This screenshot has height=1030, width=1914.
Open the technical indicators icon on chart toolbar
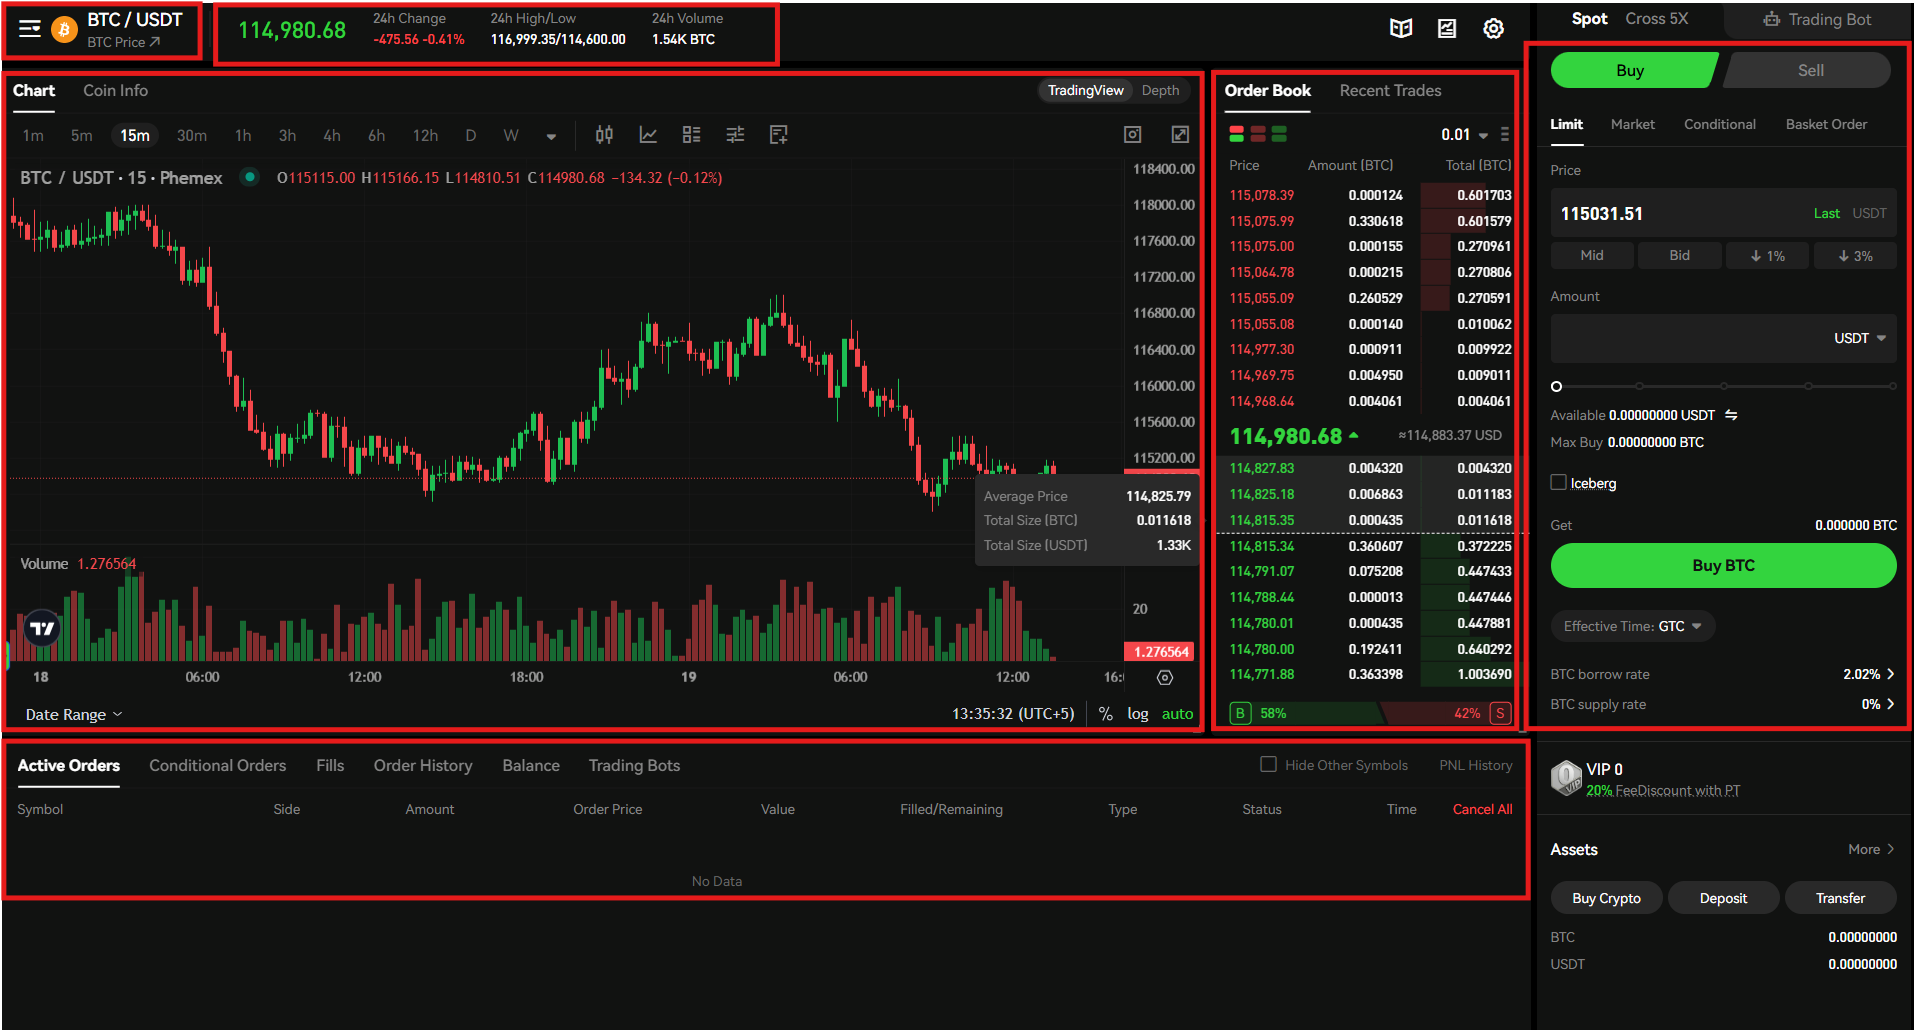point(648,134)
